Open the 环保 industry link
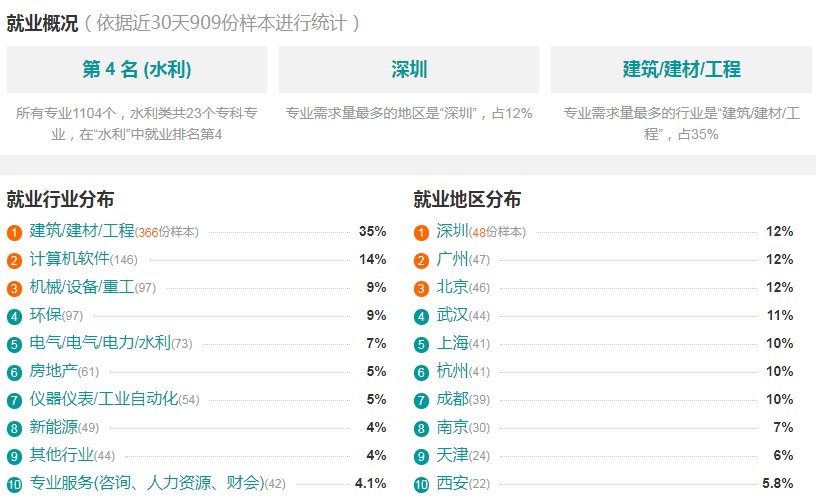The height and width of the screenshot is (500, 816). [45, 315]
